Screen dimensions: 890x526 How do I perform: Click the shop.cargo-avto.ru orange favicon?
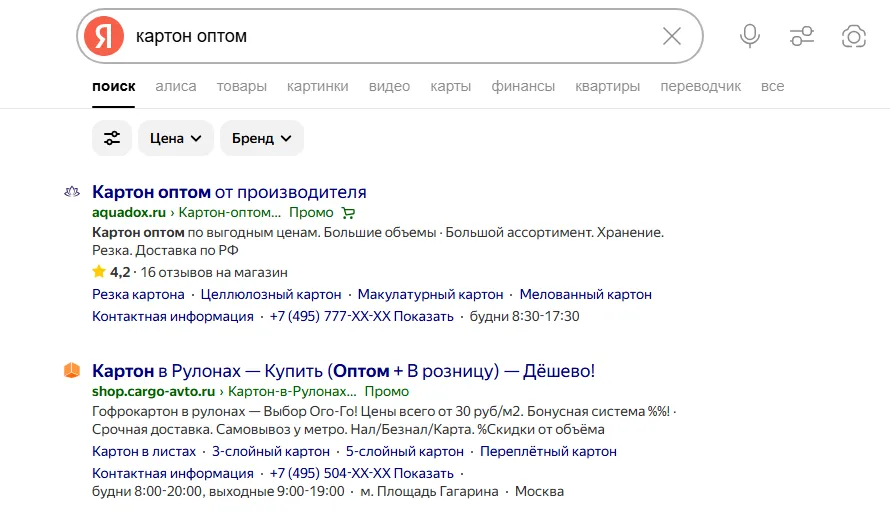click(72, 371)
